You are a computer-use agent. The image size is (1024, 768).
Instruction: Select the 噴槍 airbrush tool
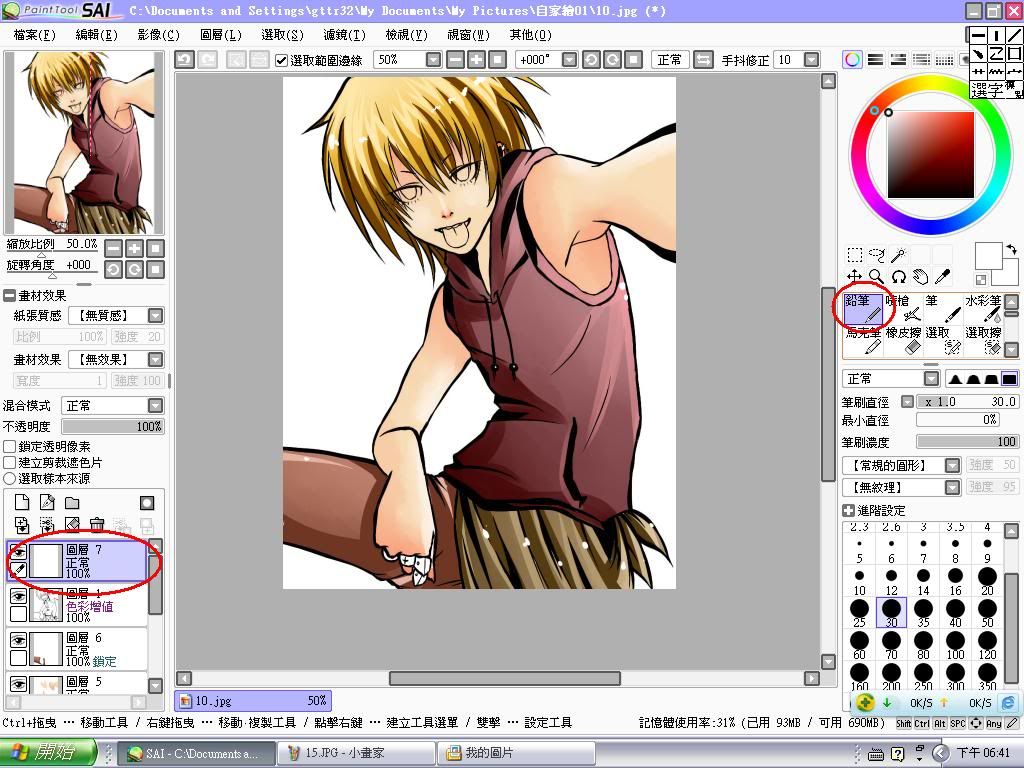pos(903,308)
